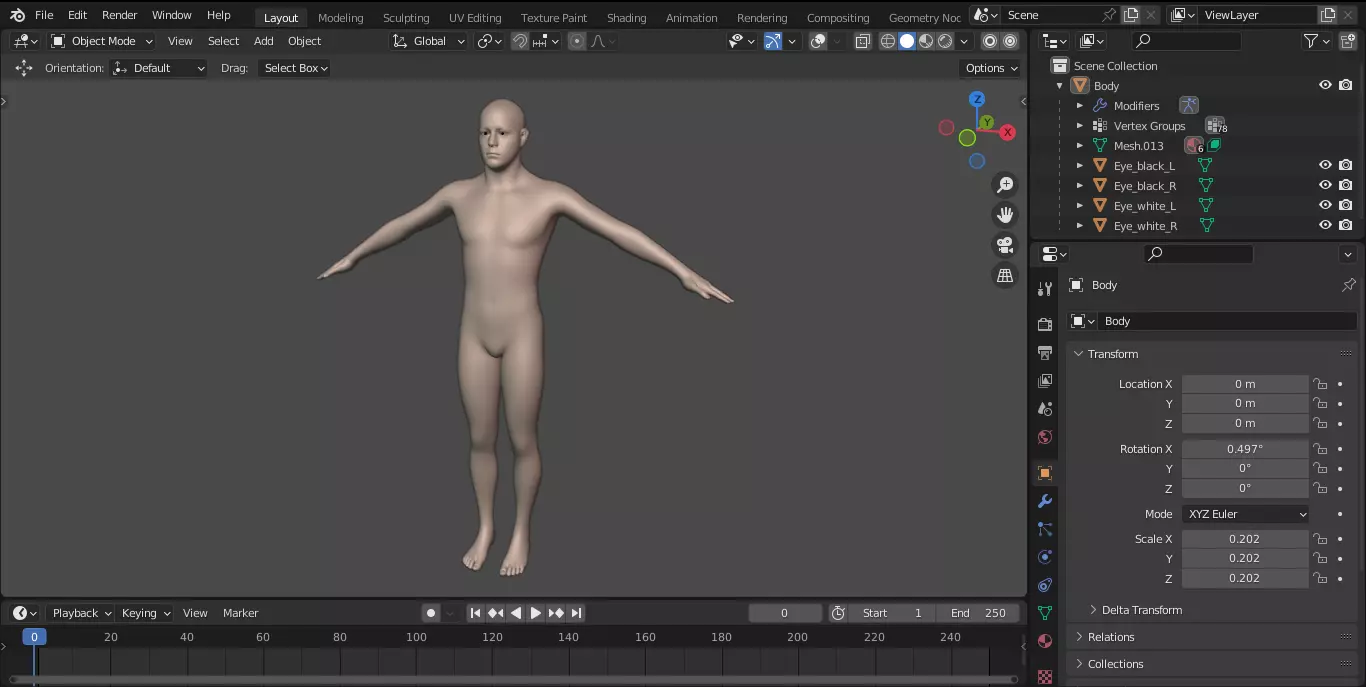Expand Mesh.013 in outliner
Image resolution: width=1366 pixels, height=687 pixels.
click(1080, 145)
